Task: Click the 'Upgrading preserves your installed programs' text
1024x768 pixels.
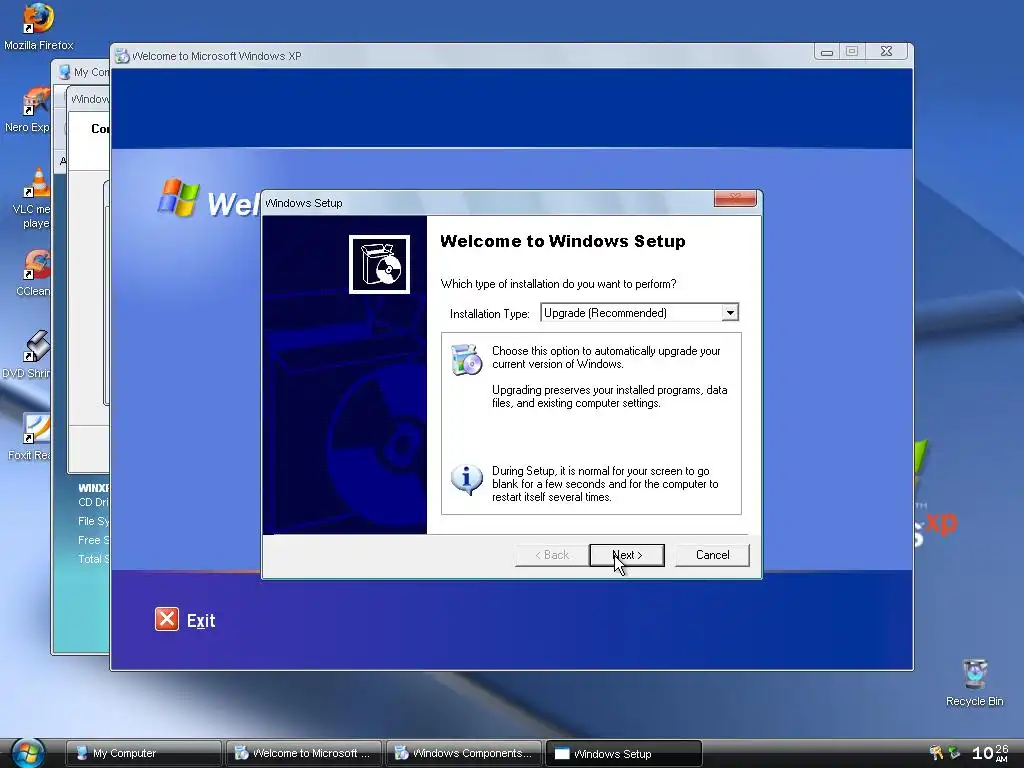Action: [x=609, y=396]
